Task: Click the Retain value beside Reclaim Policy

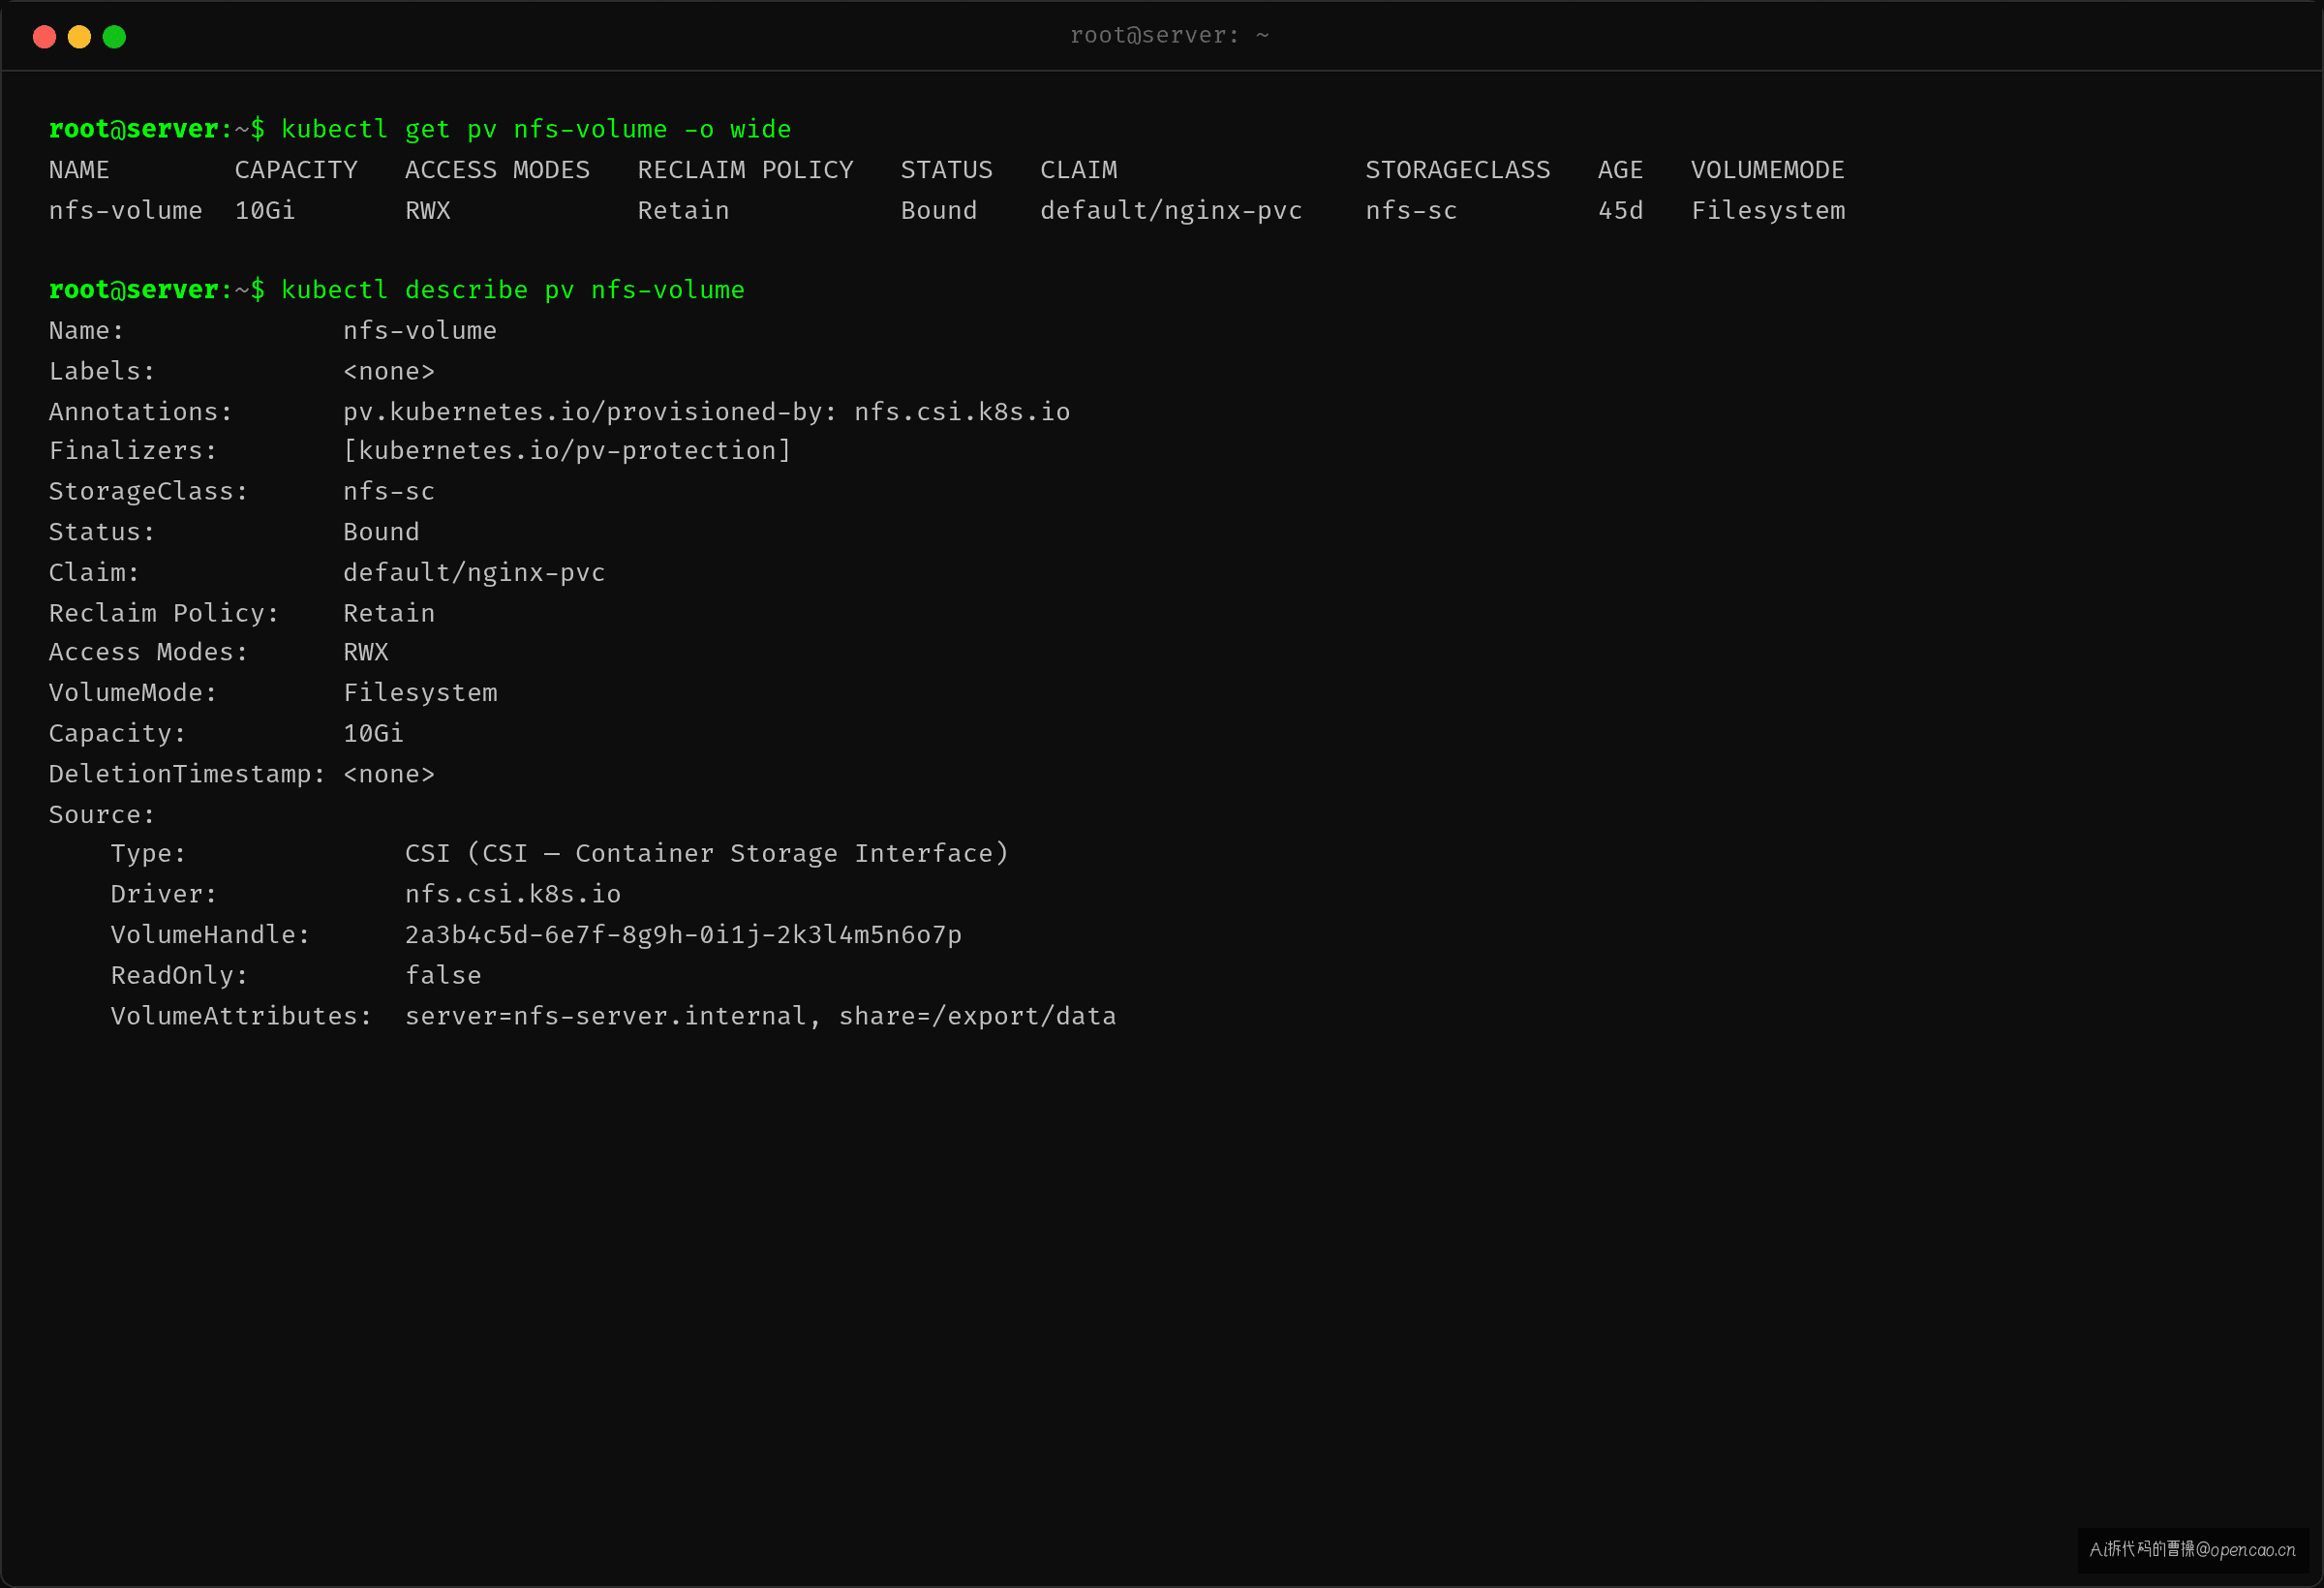Action: [x=389, y=613]
